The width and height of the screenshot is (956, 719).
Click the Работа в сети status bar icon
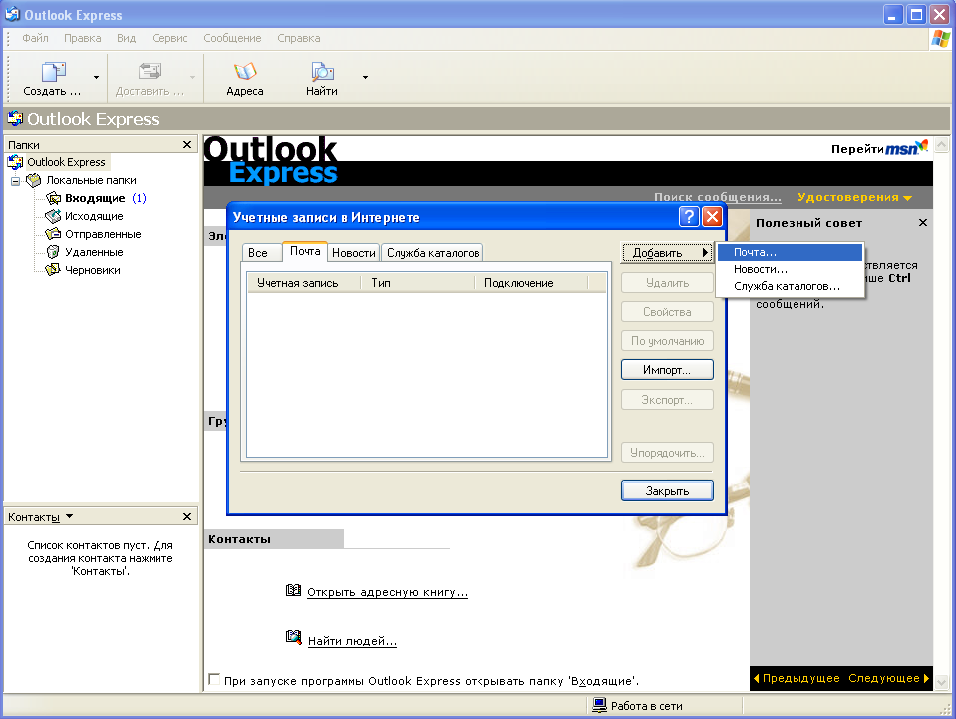599,706
